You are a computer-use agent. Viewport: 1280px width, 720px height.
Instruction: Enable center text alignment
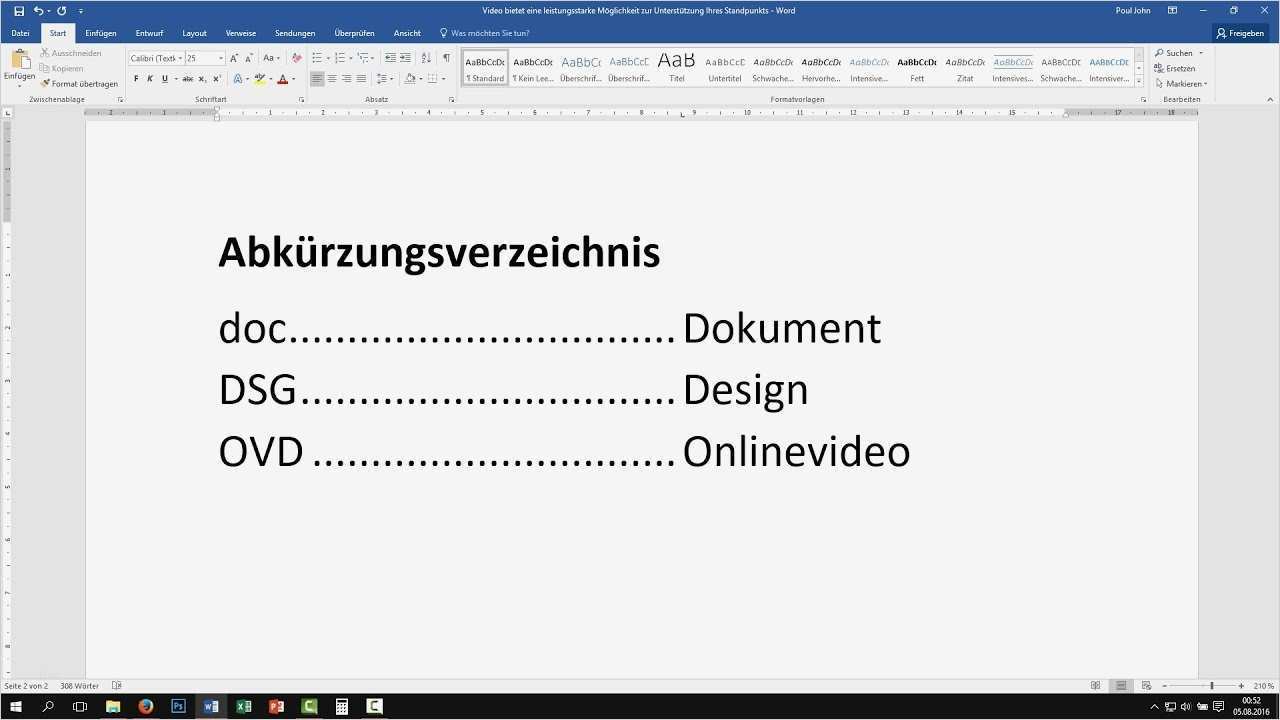click(332, 79)
